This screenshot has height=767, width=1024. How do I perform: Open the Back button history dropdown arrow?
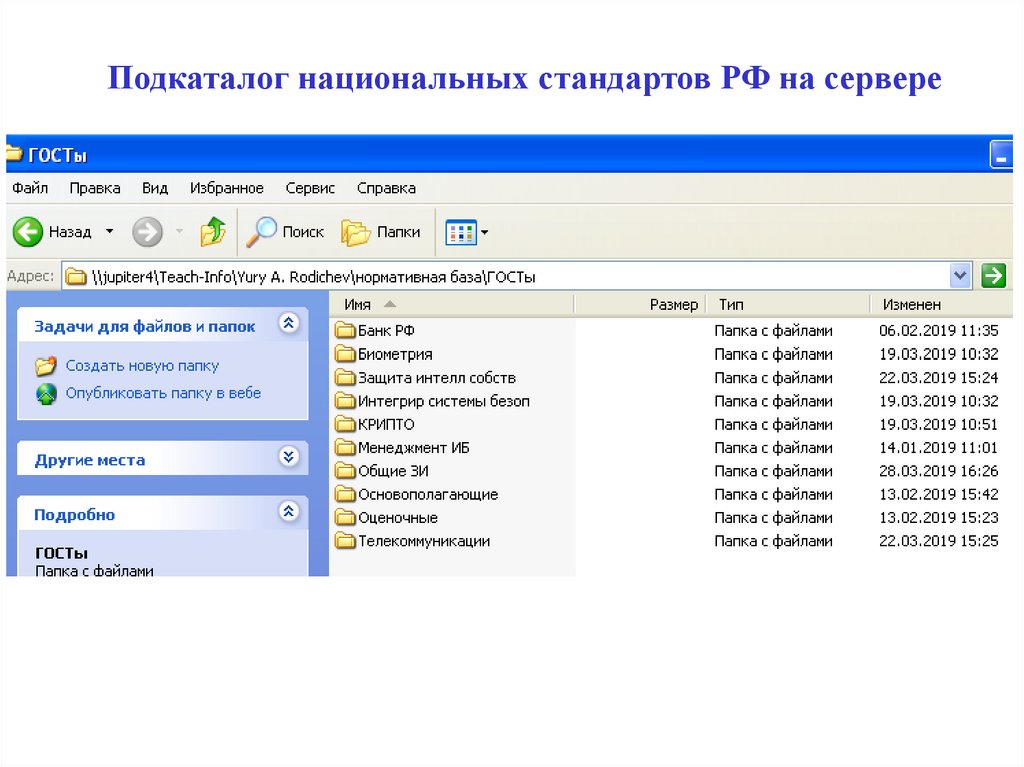pos(110,231)
